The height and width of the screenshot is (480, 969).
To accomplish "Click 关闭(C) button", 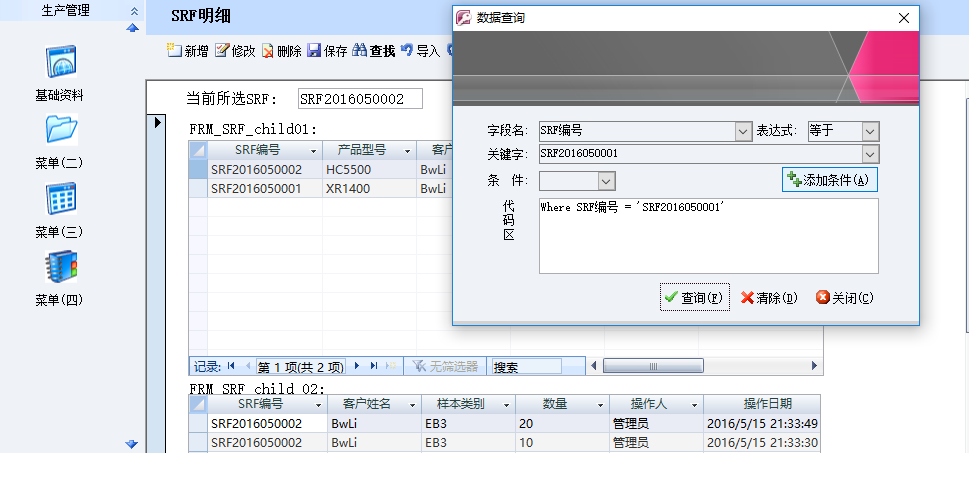I will pos(845,298).
